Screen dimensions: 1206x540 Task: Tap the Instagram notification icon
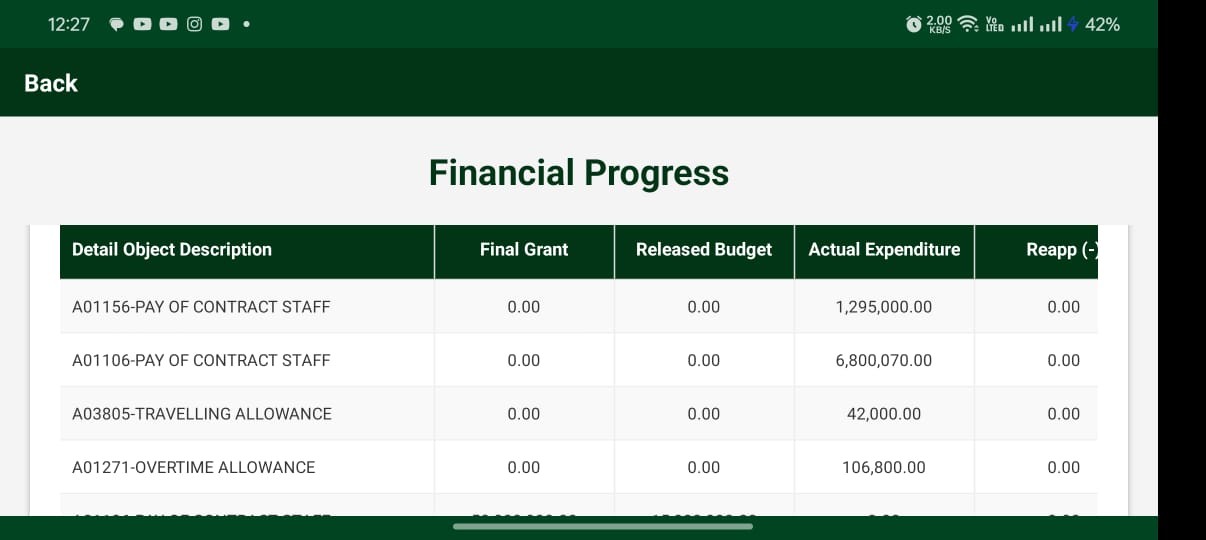[x=194, y=24]
